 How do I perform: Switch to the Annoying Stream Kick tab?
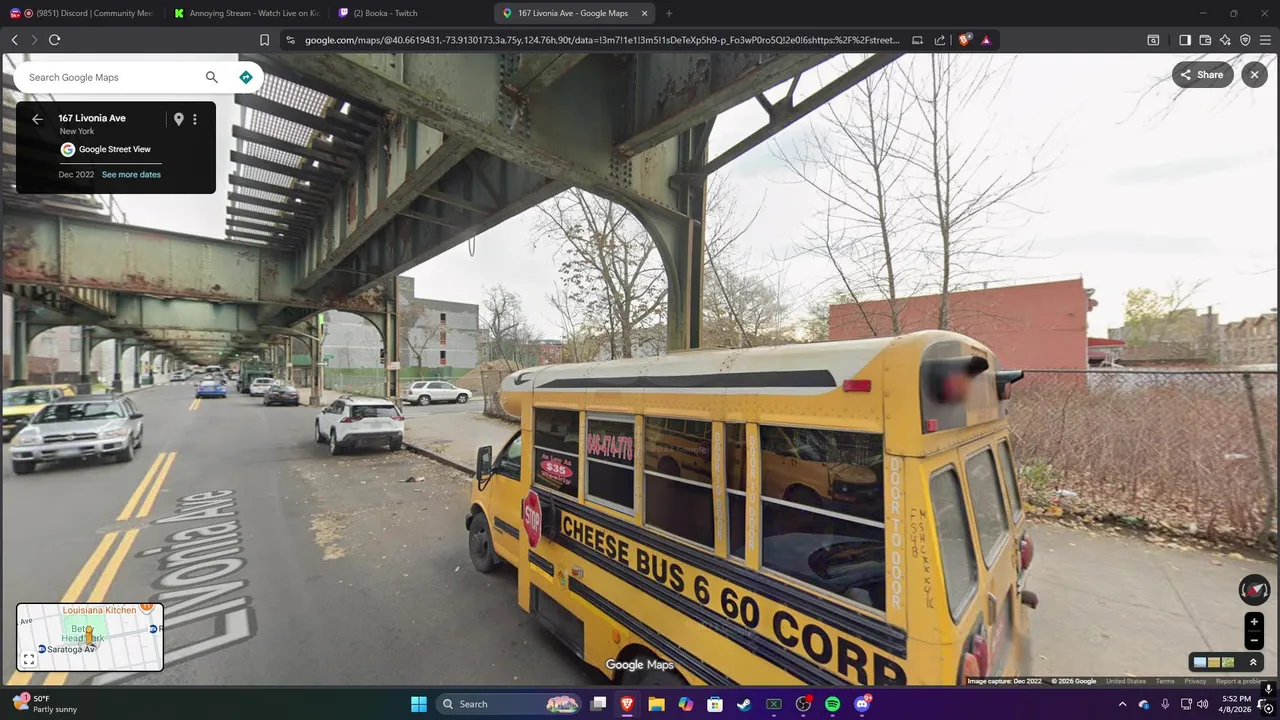(246, 13)
